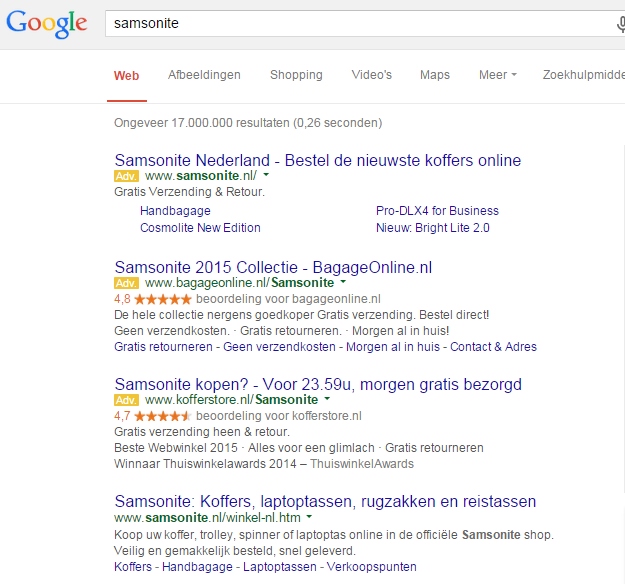
Task: Select the Video's tab
Action: pyautogui.click(x=371, y=75)
